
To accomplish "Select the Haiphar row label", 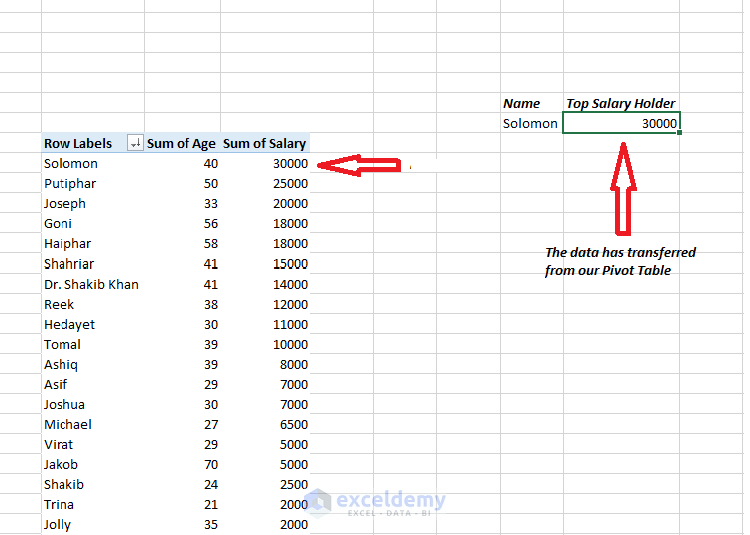I will [67, 244].
